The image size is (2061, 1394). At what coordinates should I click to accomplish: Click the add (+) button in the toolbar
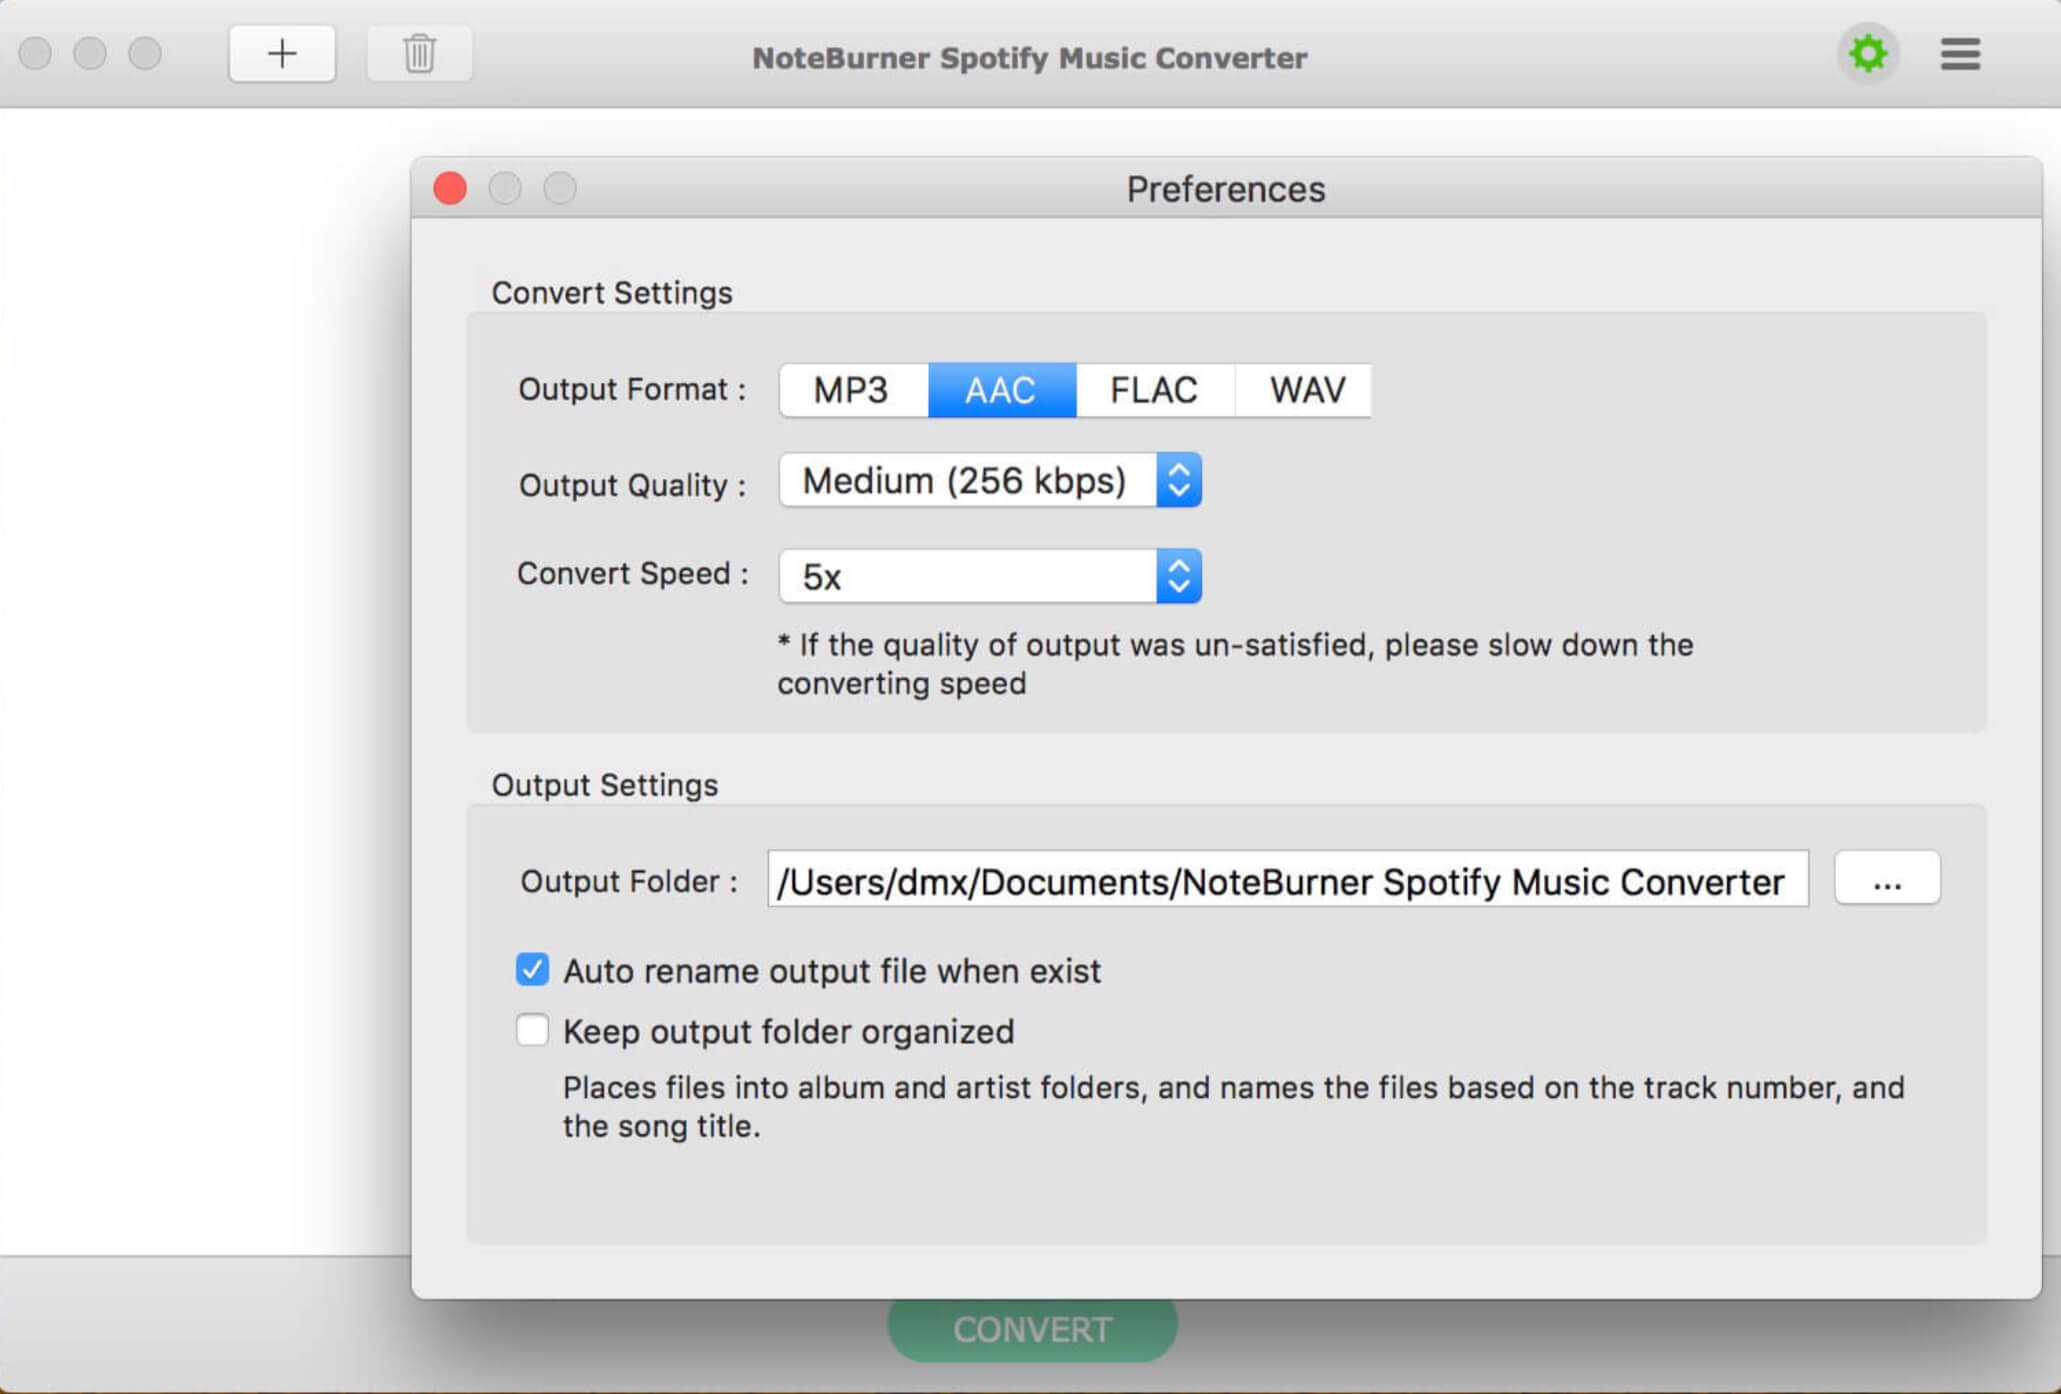tap(282, 54)
